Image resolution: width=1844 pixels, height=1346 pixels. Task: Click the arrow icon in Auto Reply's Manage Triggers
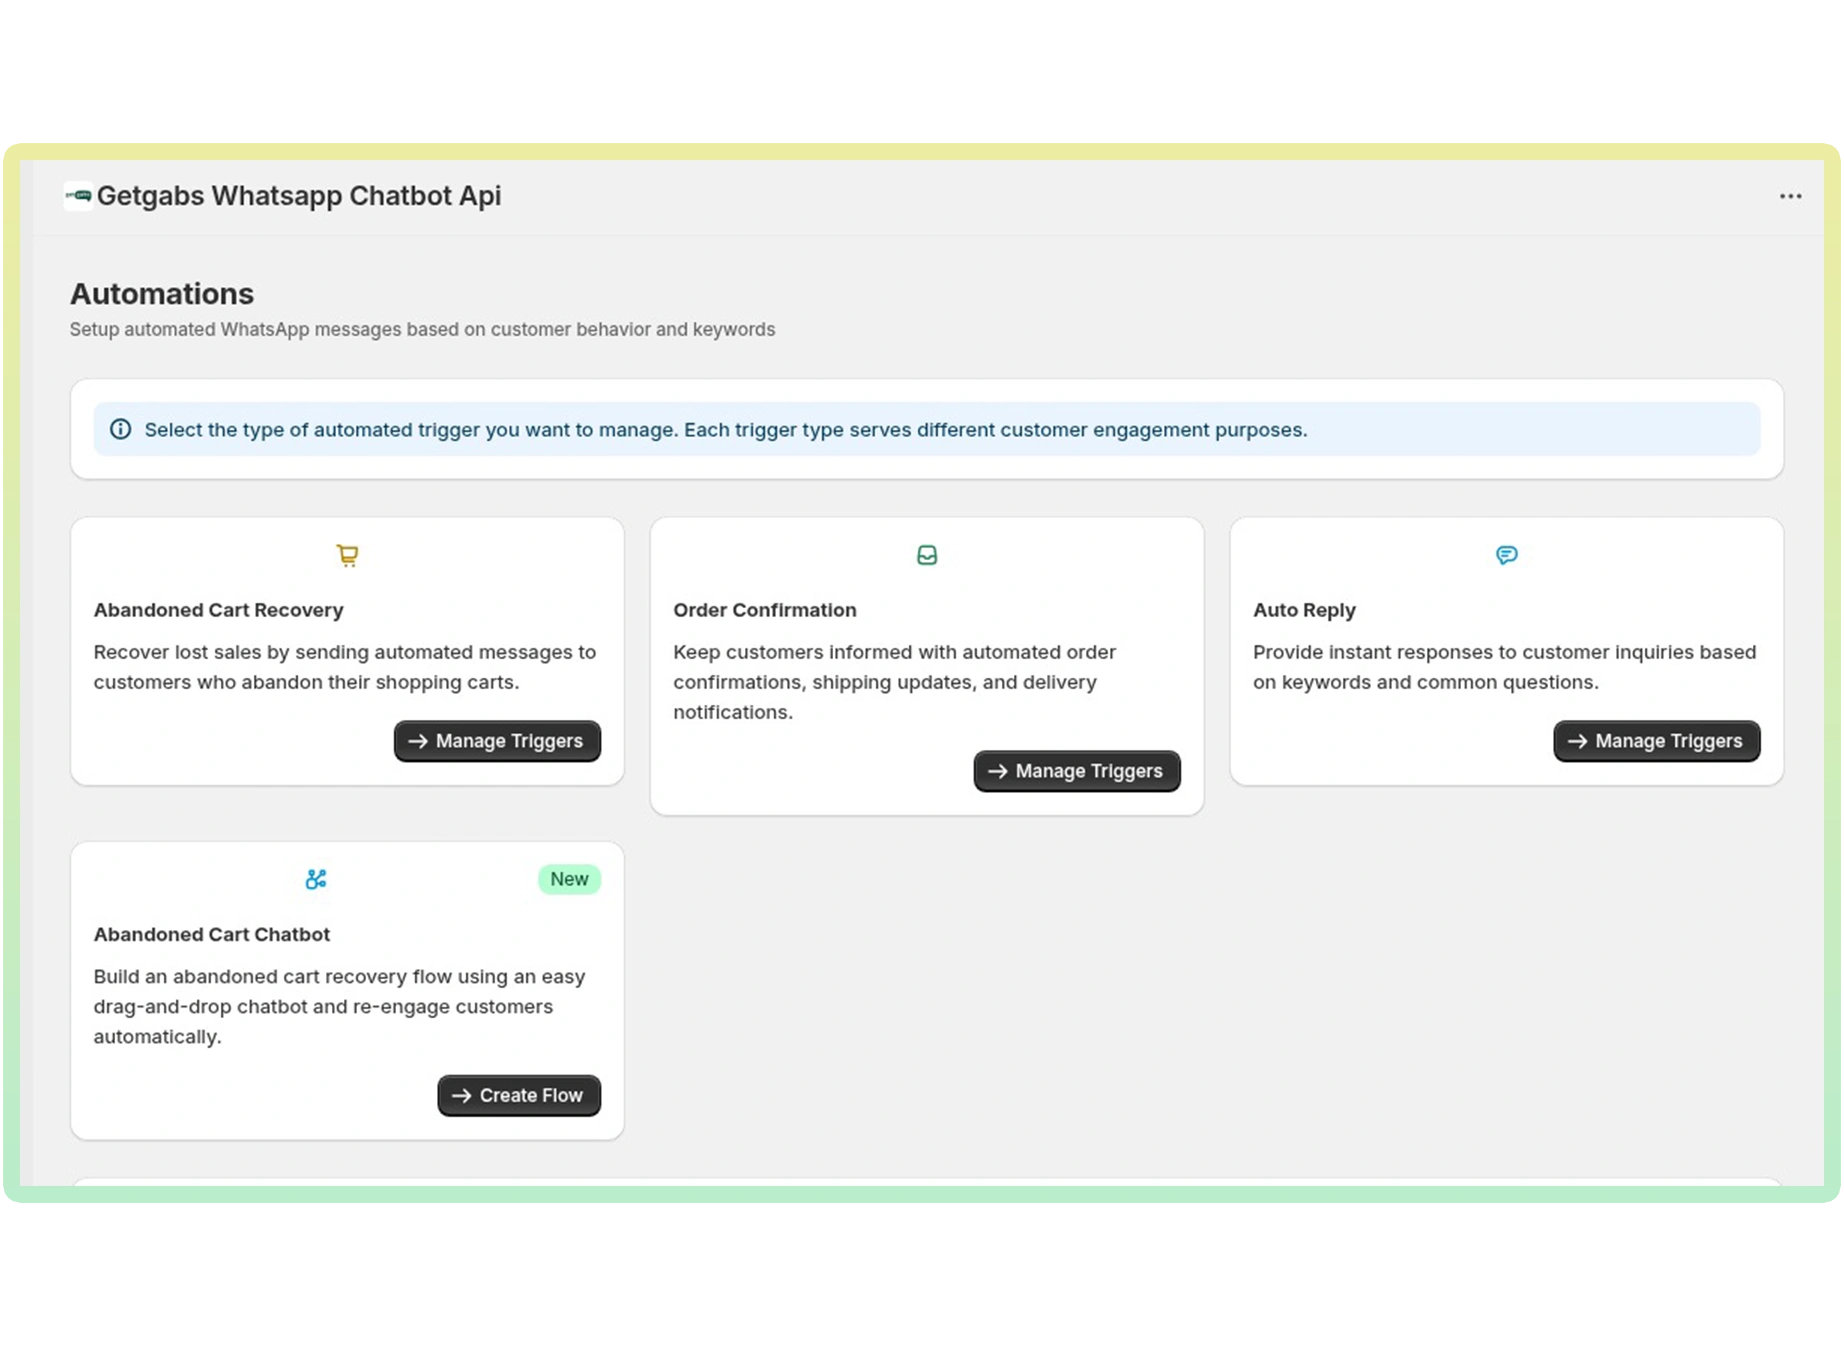[1578, 741]
